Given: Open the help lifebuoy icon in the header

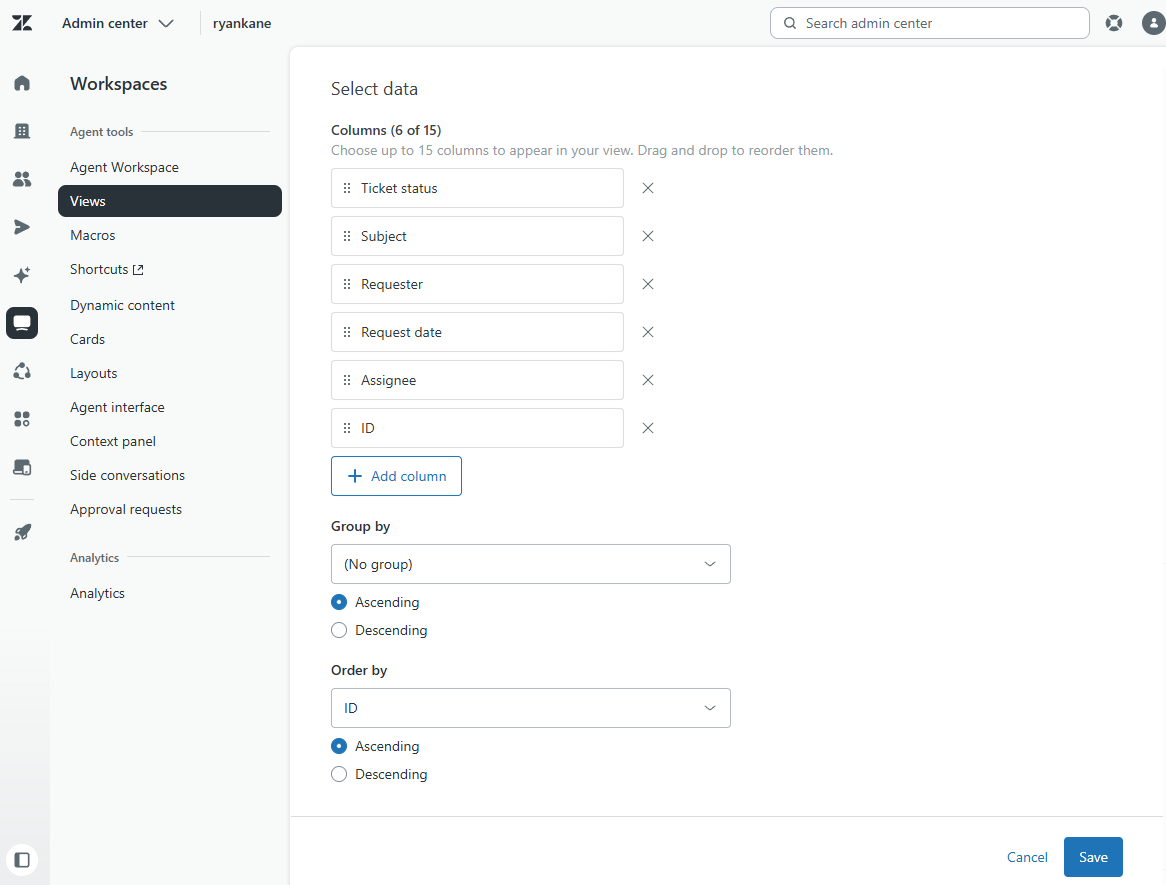Looking at the screenshot, I should (x=1114, y=22).
